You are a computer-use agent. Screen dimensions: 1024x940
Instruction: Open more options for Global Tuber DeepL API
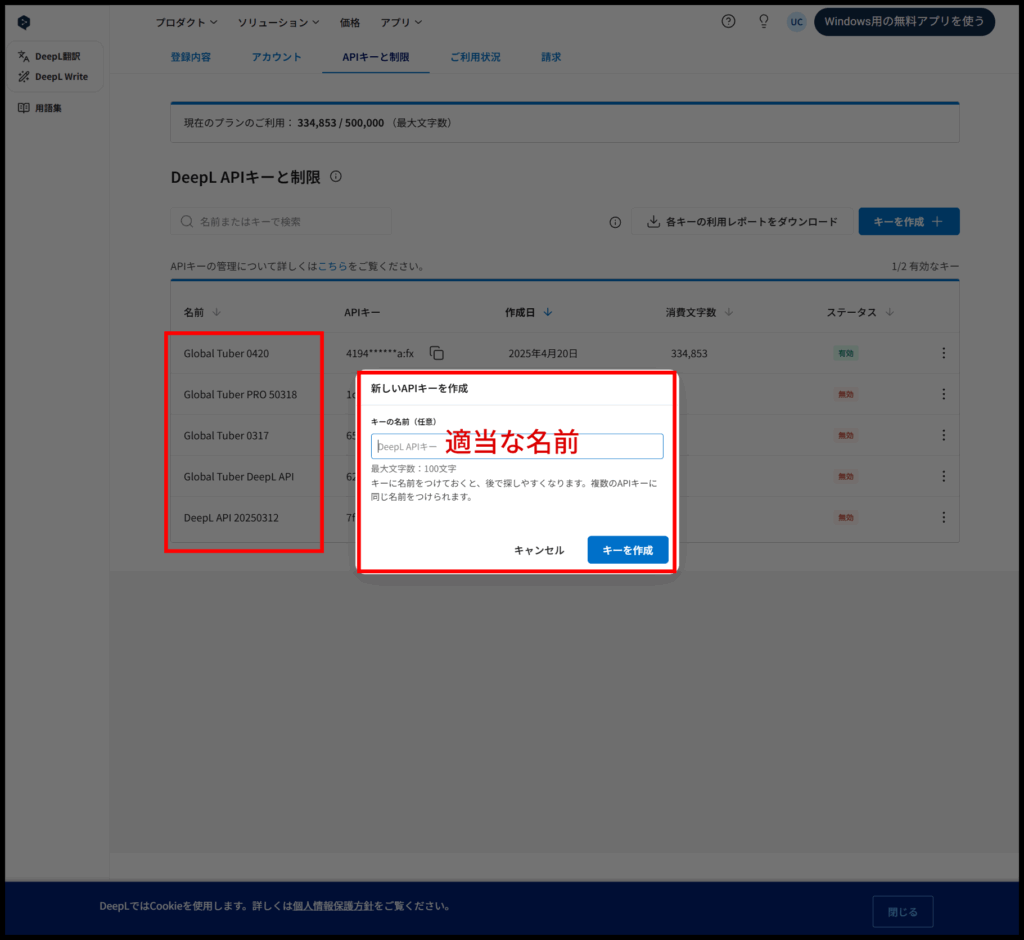[944, 476]
